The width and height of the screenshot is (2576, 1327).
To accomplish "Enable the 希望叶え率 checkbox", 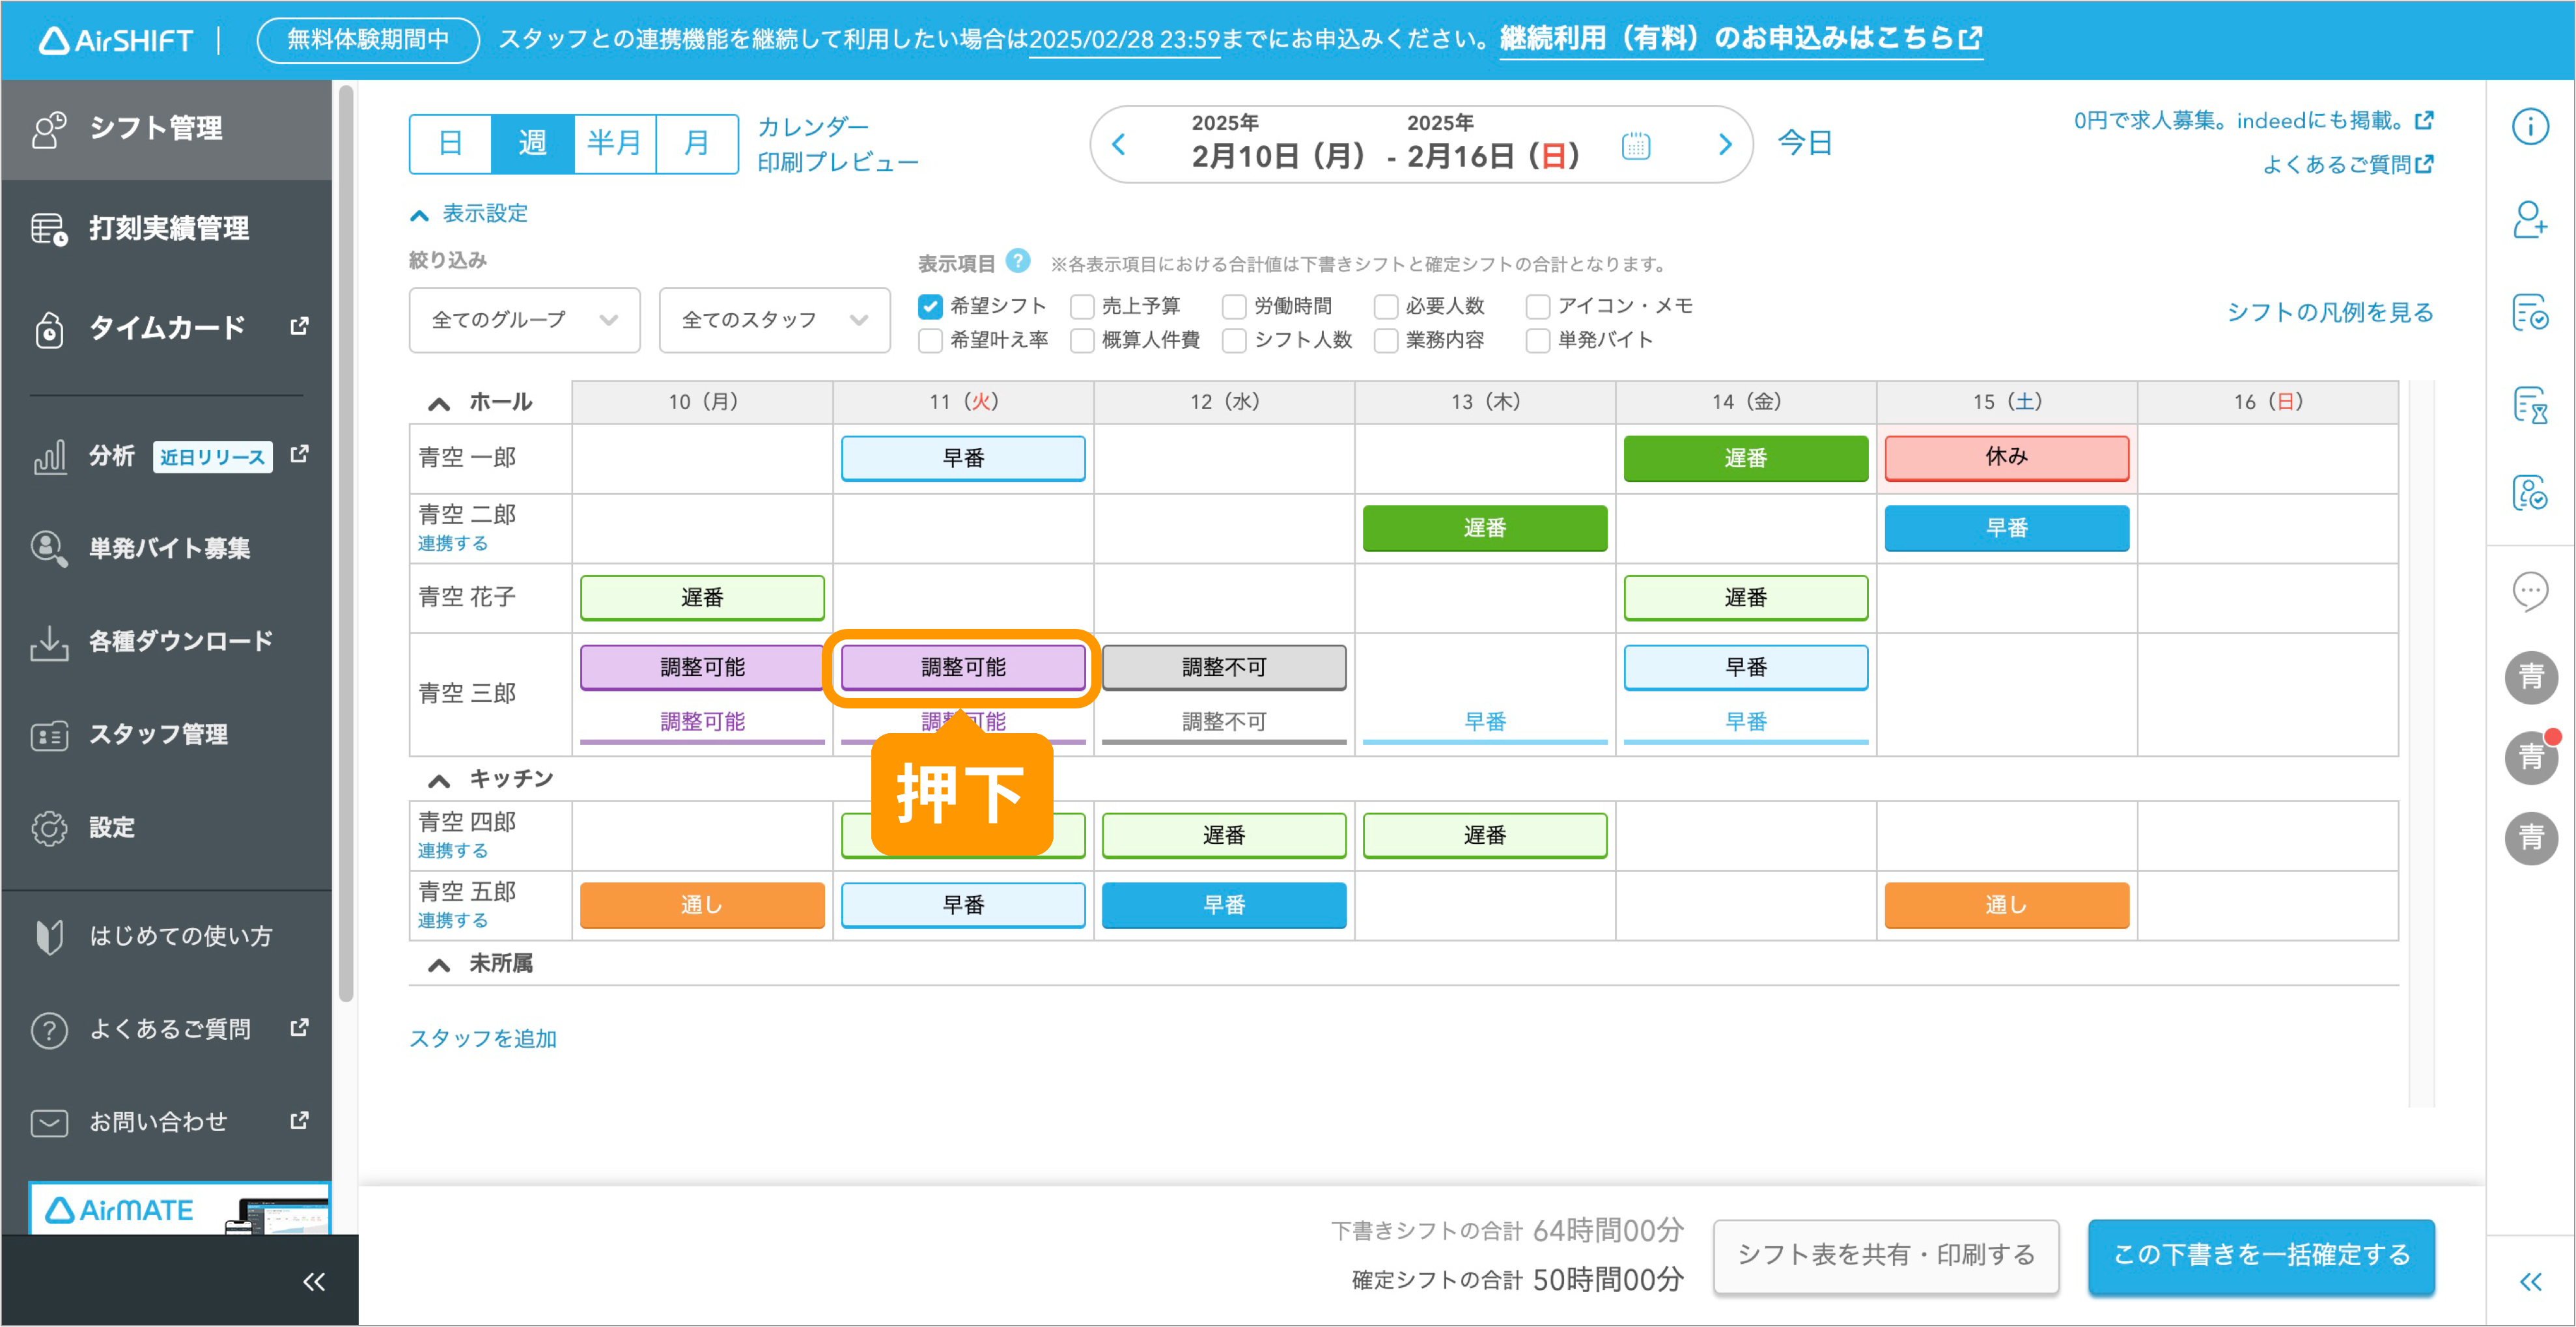I will pyautogui.click(x=929, y=340).
